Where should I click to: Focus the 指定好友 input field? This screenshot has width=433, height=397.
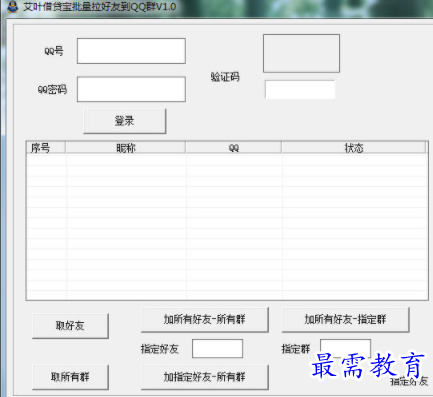pyautogui.click(x=217, y=349)
